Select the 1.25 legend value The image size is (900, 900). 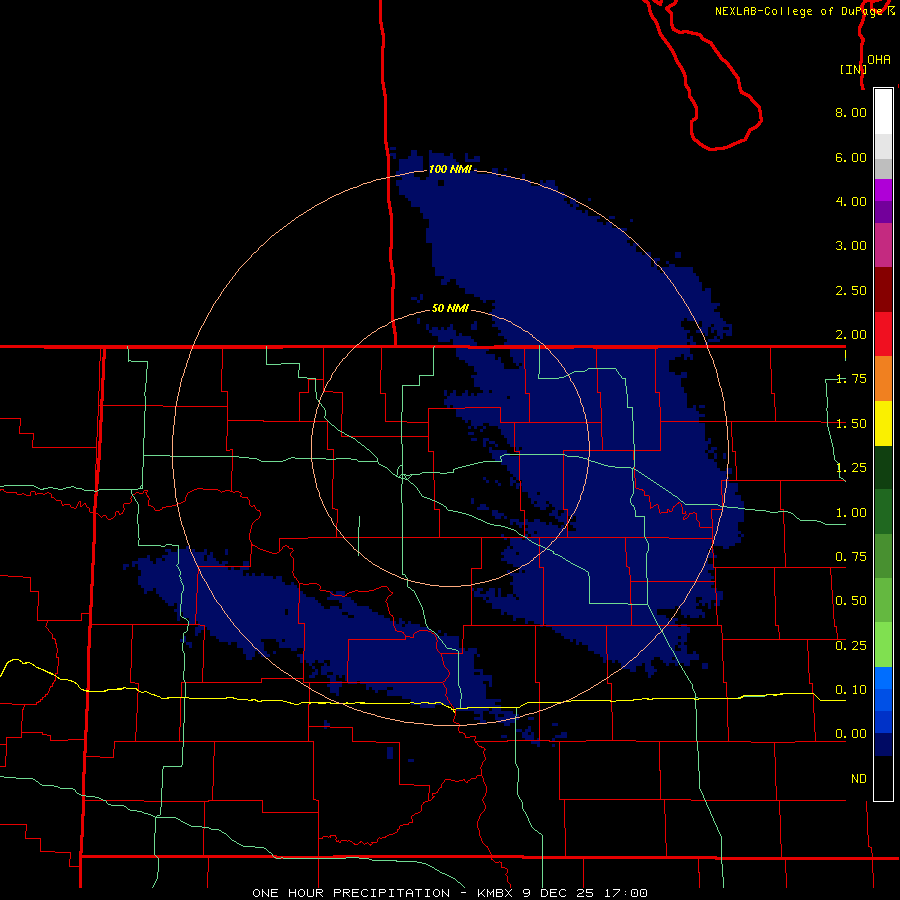coord(851,468)
